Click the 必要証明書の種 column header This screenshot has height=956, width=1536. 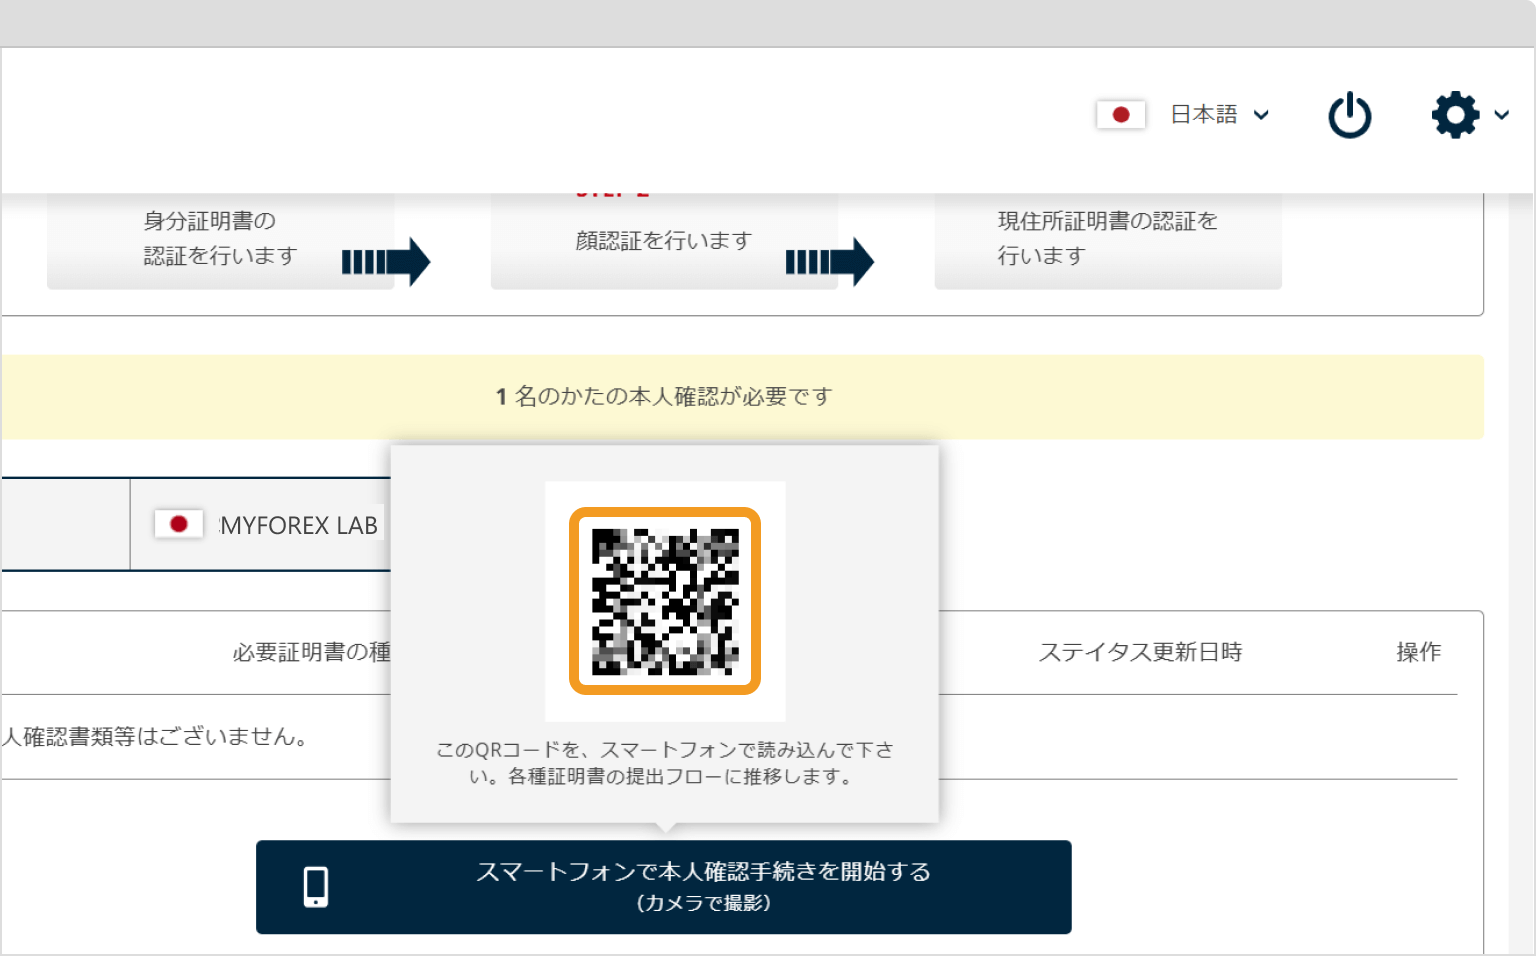[x=311, y=652]
